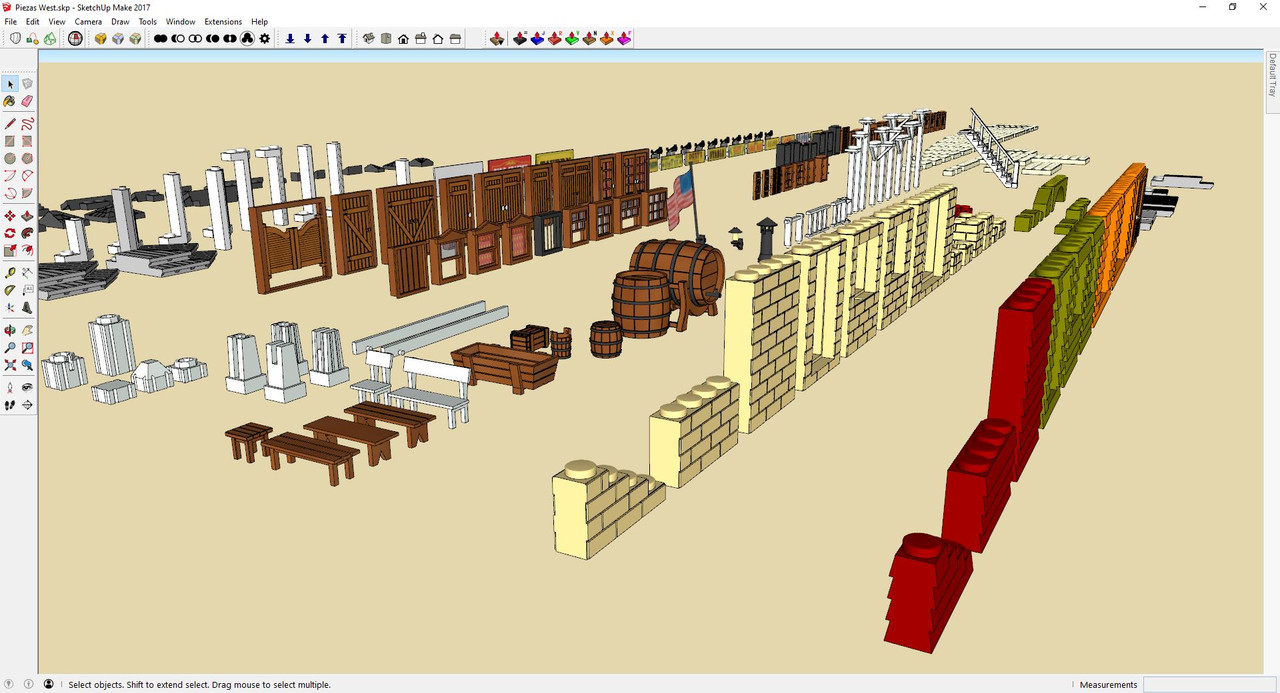
Task: Open the Edit menu
Action: coord(33,21)
